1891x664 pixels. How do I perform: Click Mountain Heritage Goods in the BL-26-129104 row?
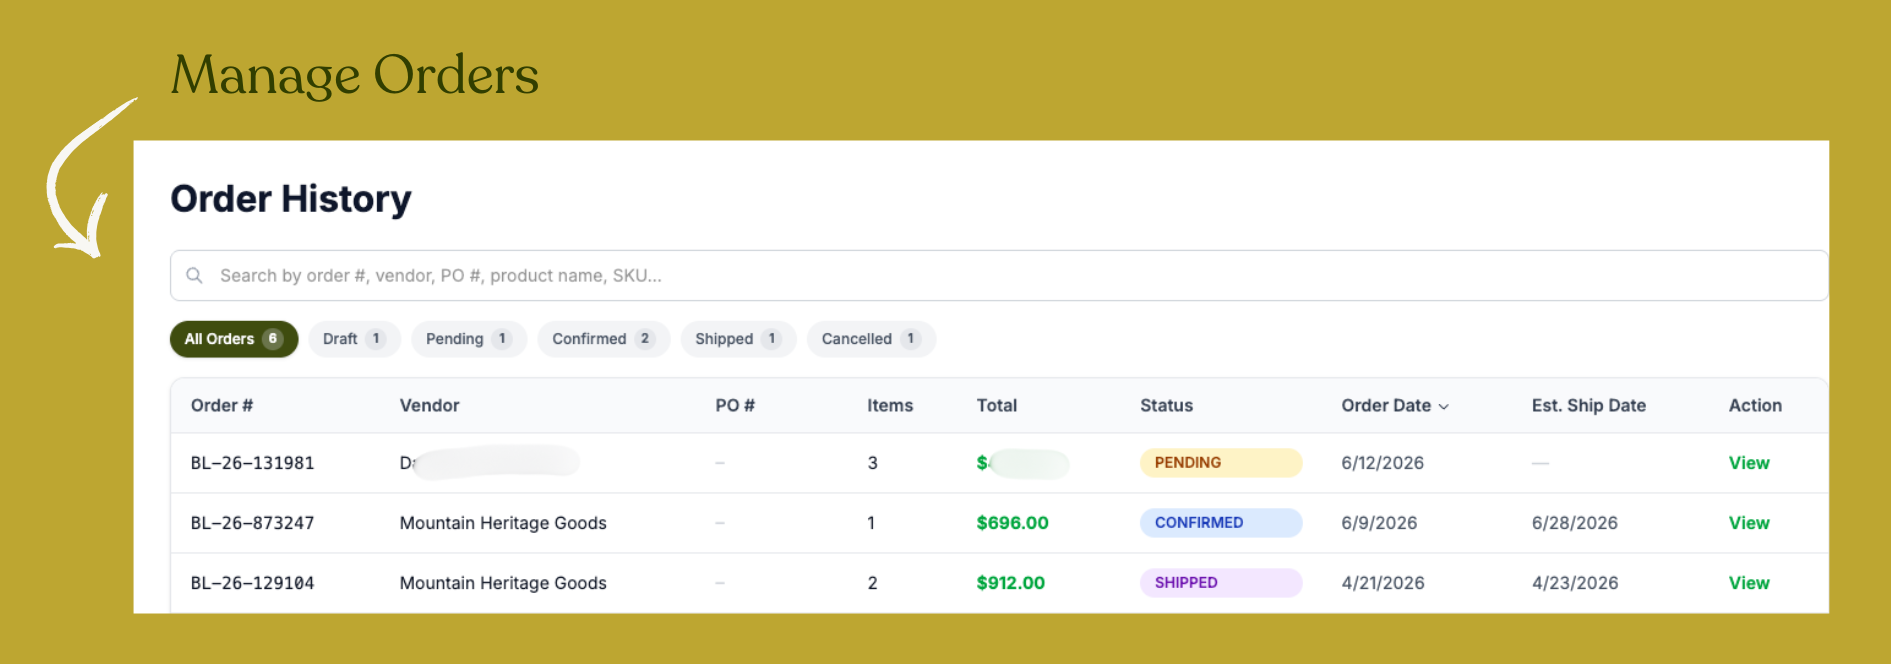[503, 583]
